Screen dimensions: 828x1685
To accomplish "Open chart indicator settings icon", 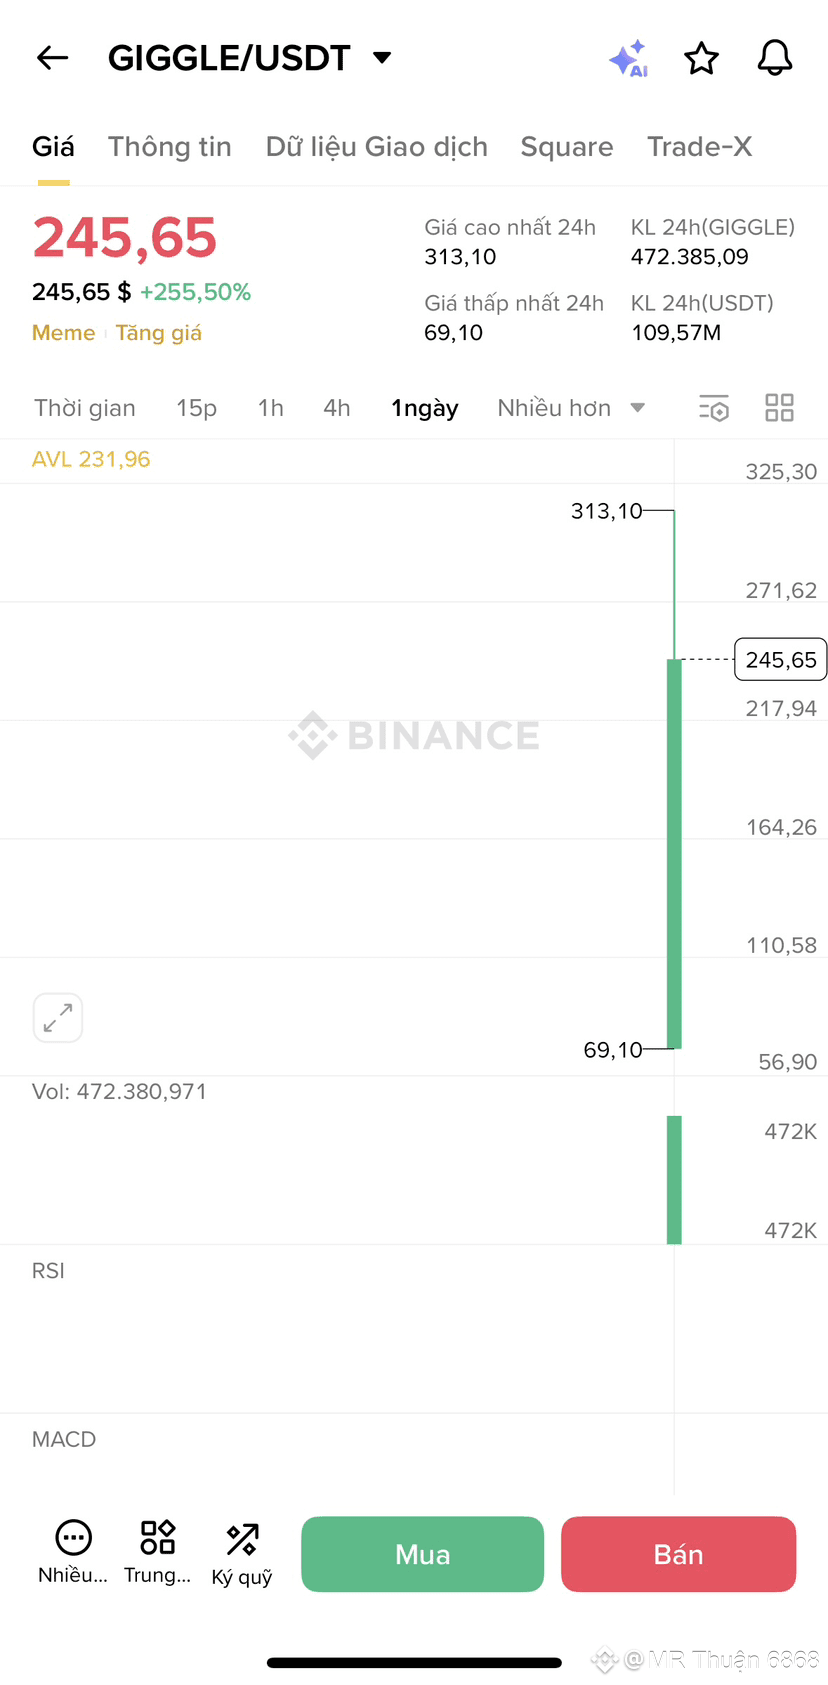I will click(x=714, y=408).
